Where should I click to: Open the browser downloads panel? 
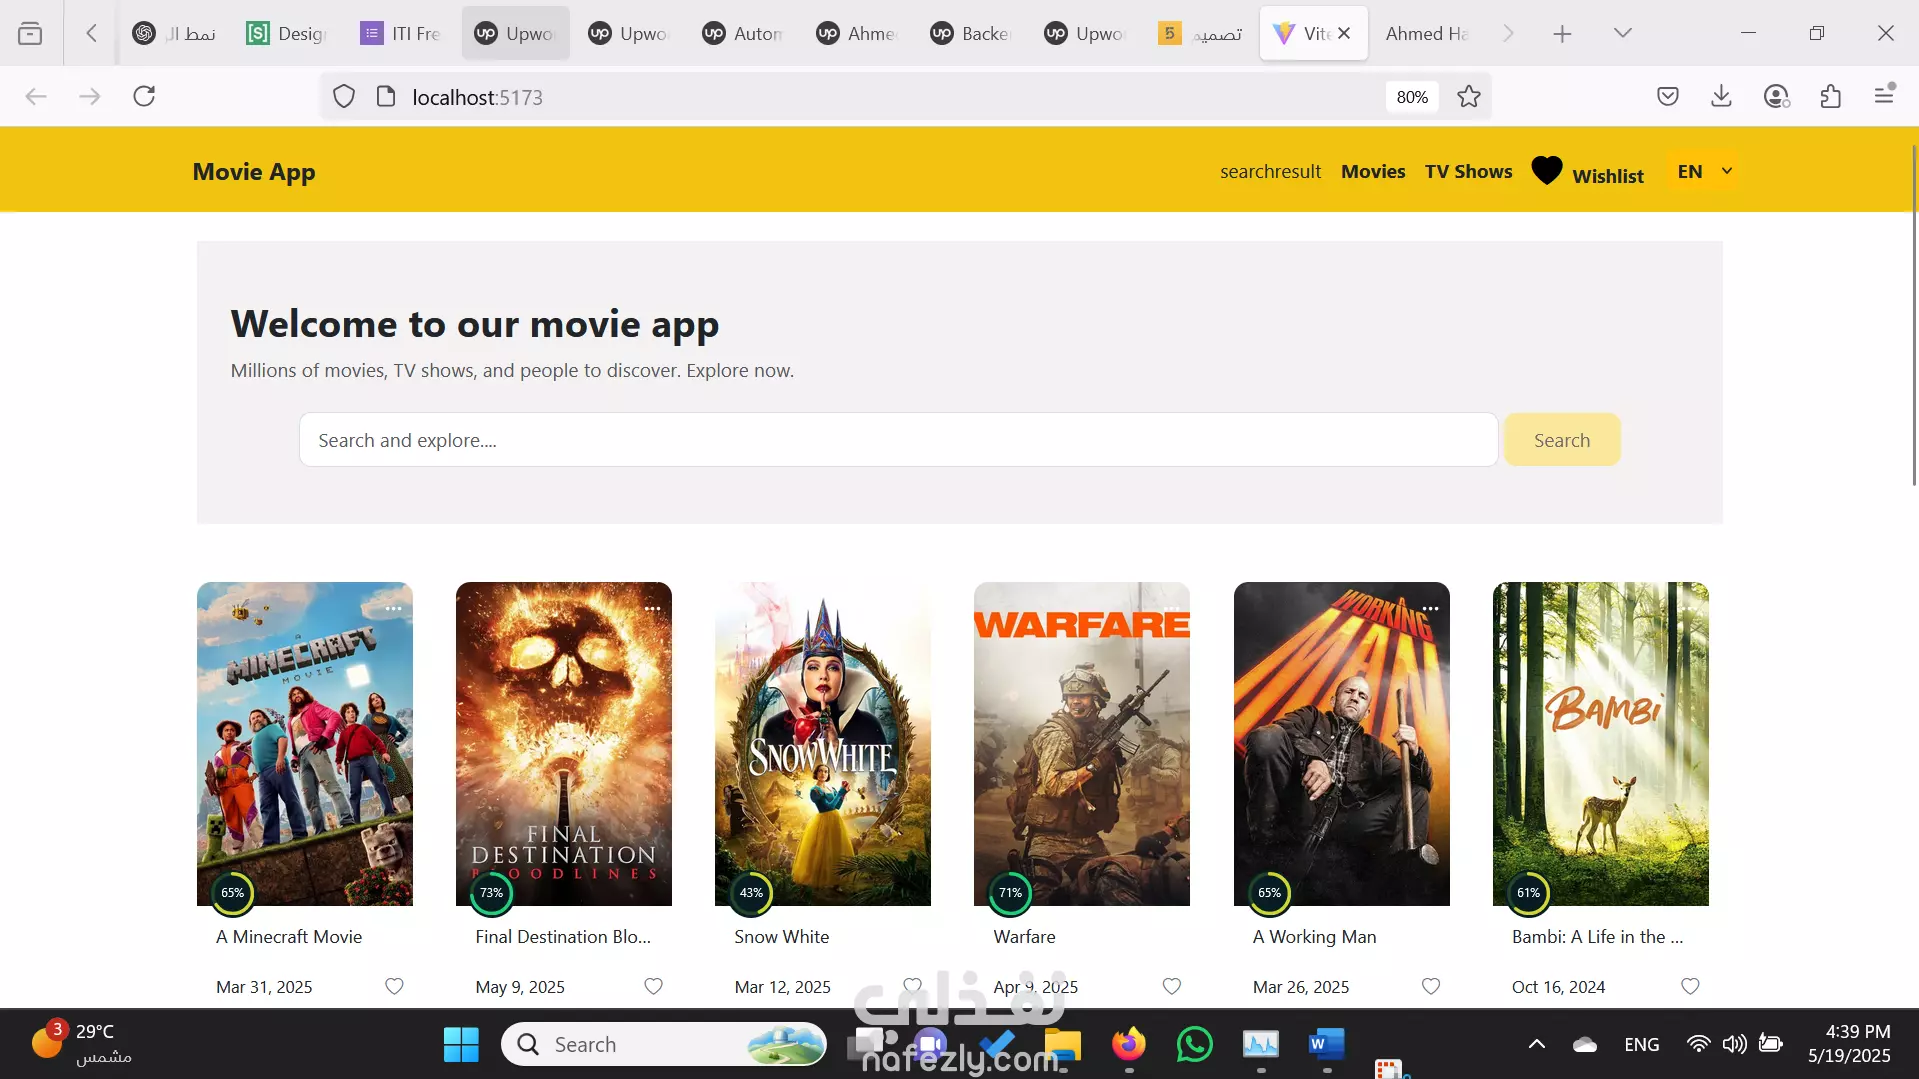pyautogui.click(x=1721, y=96)
